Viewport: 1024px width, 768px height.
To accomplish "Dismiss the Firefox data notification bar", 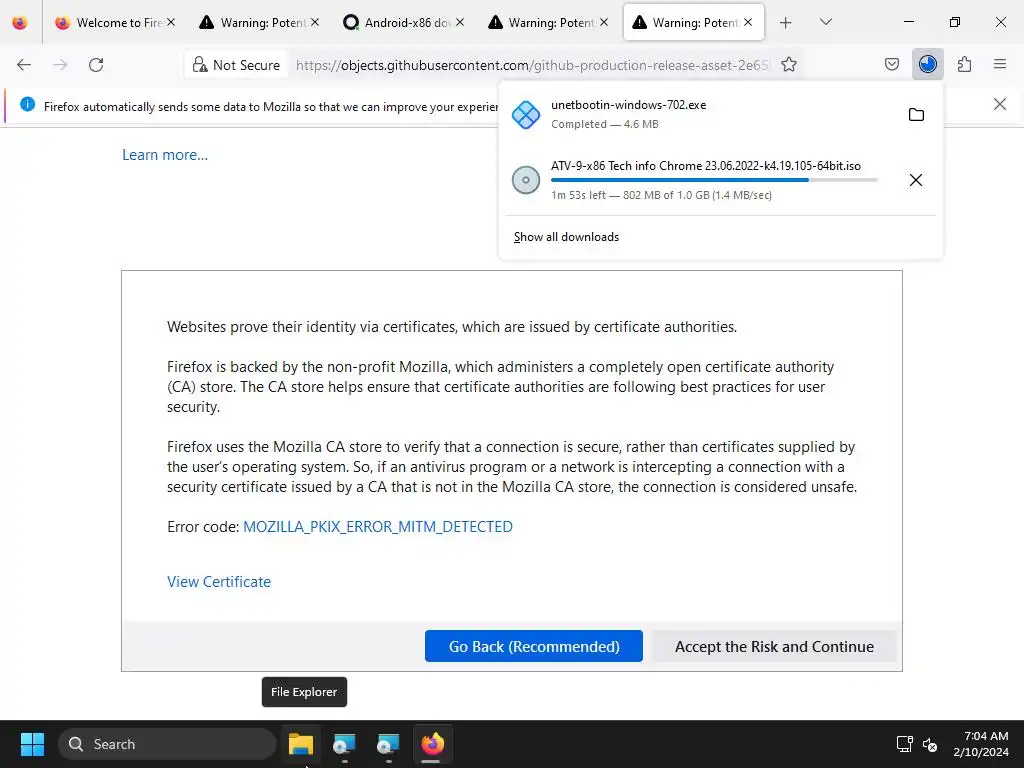I will tap(999, 104).
